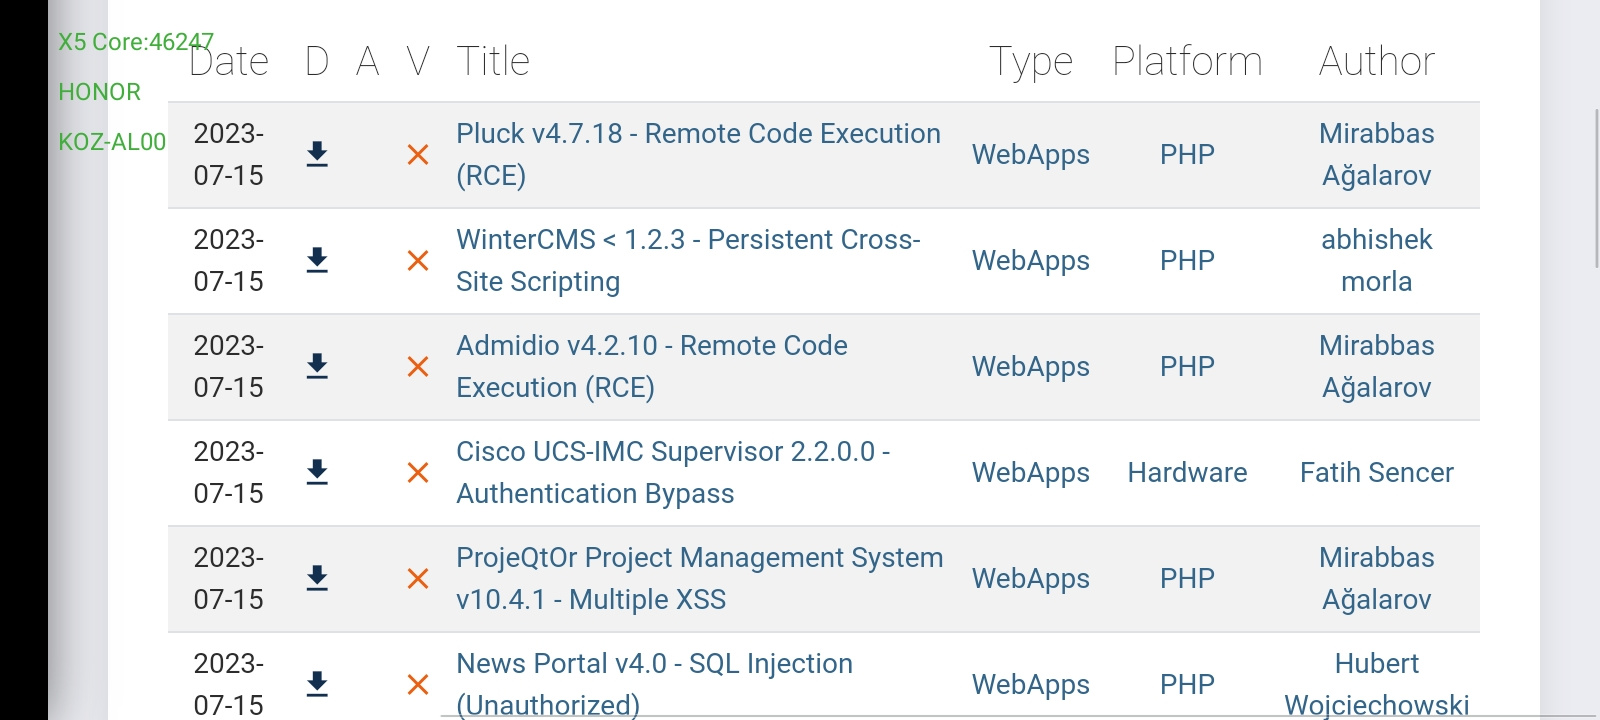Download the Cisco UCS-IMC Supervisor exploit
Viewport: 1600px width, 720px height.
click(317, 472)
